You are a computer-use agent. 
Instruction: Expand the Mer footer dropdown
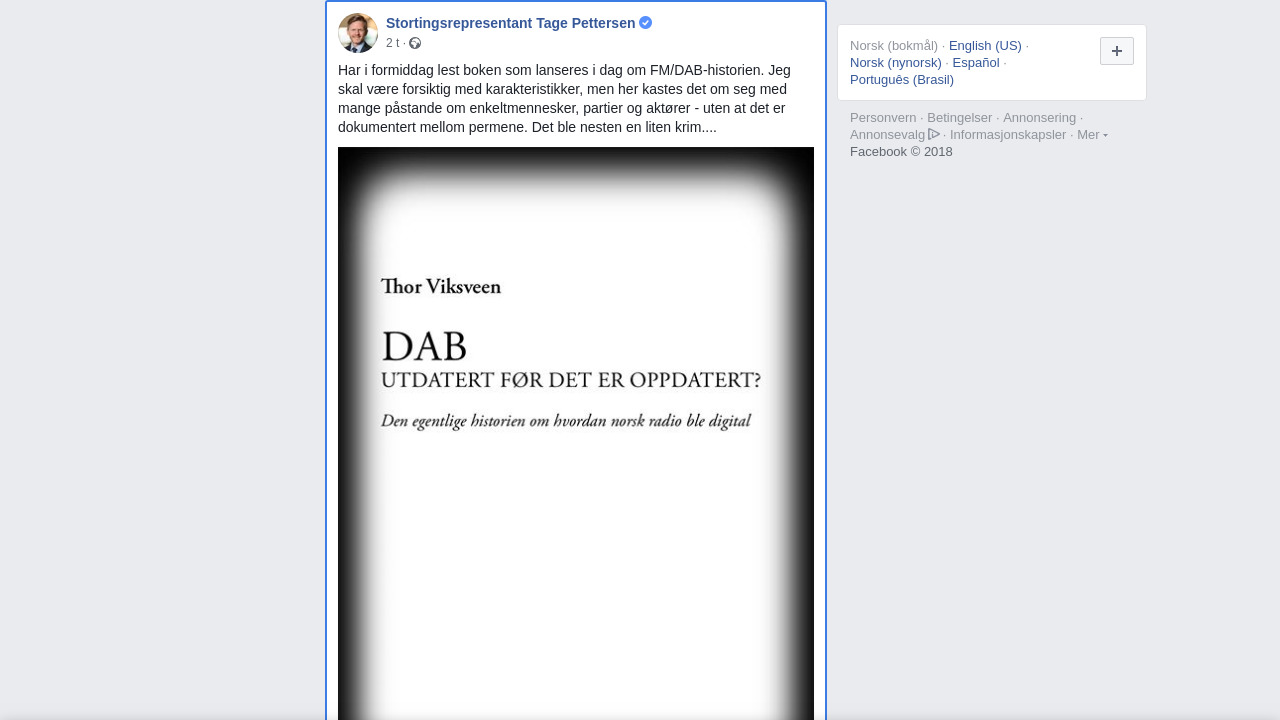pos(1092,135)
